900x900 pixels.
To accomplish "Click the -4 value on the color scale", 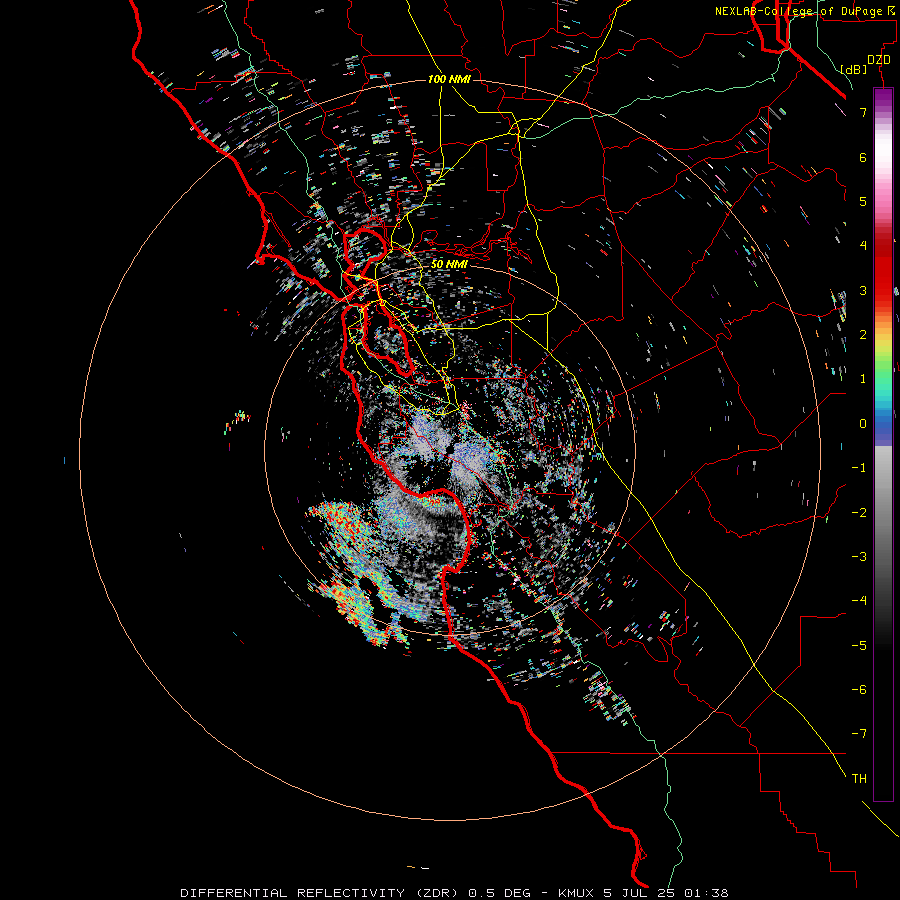I will (x=859, y=601).
